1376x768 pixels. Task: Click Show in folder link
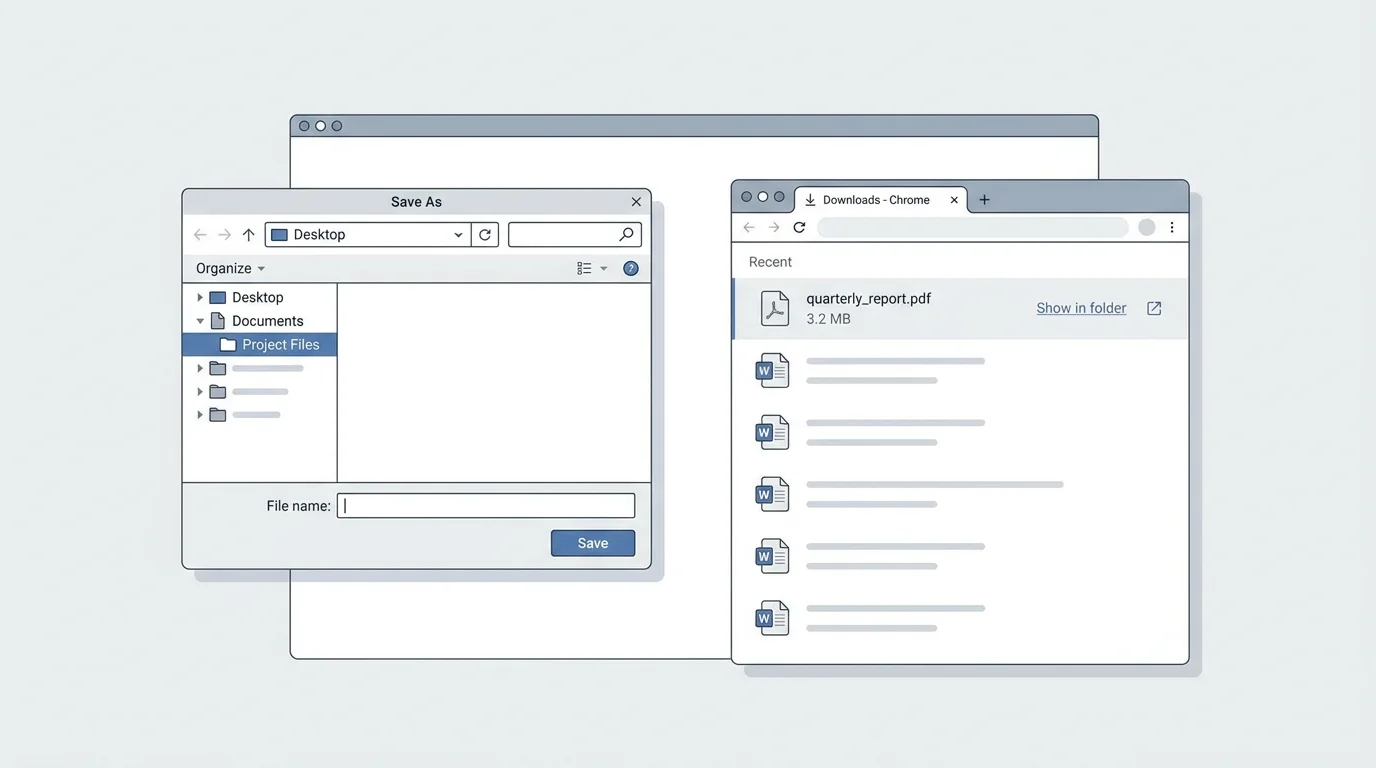pyautogui.click(x=1081, y=308)
